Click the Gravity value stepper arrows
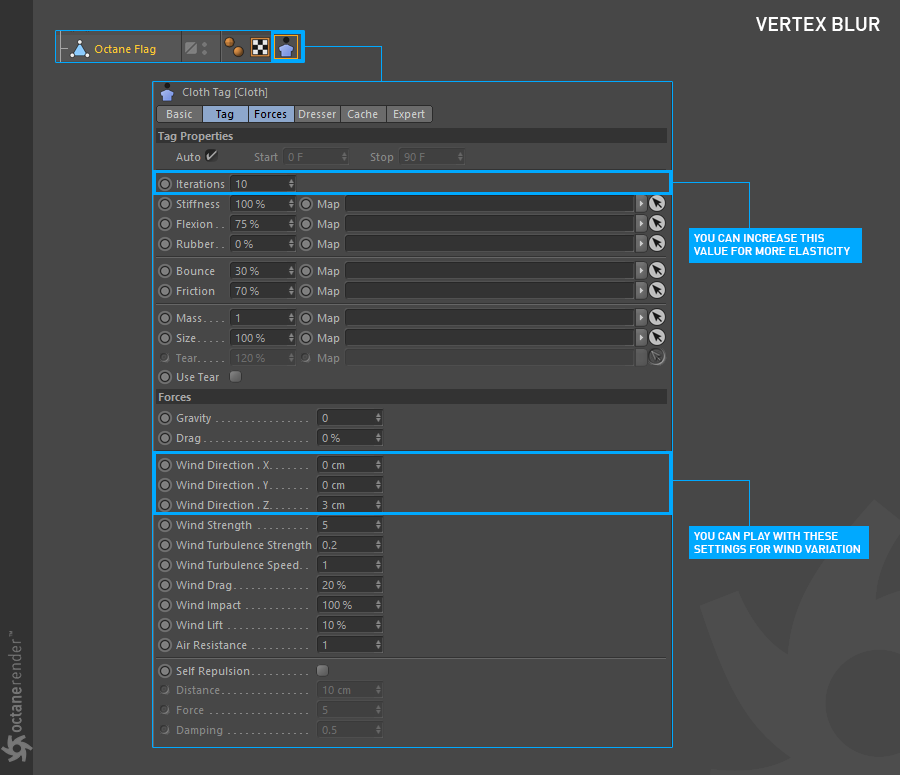Viewport: 900px width, 775px height. tap(378, 418)
